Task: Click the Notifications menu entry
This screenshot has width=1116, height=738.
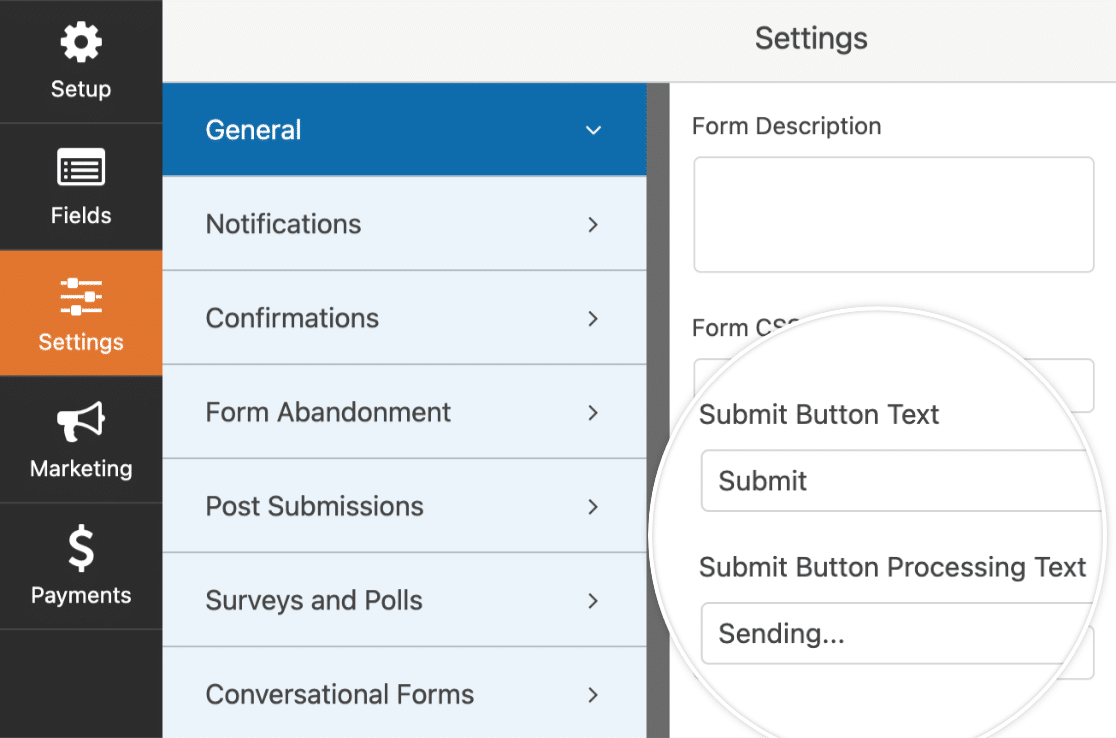Action: [x=283, y=224]
